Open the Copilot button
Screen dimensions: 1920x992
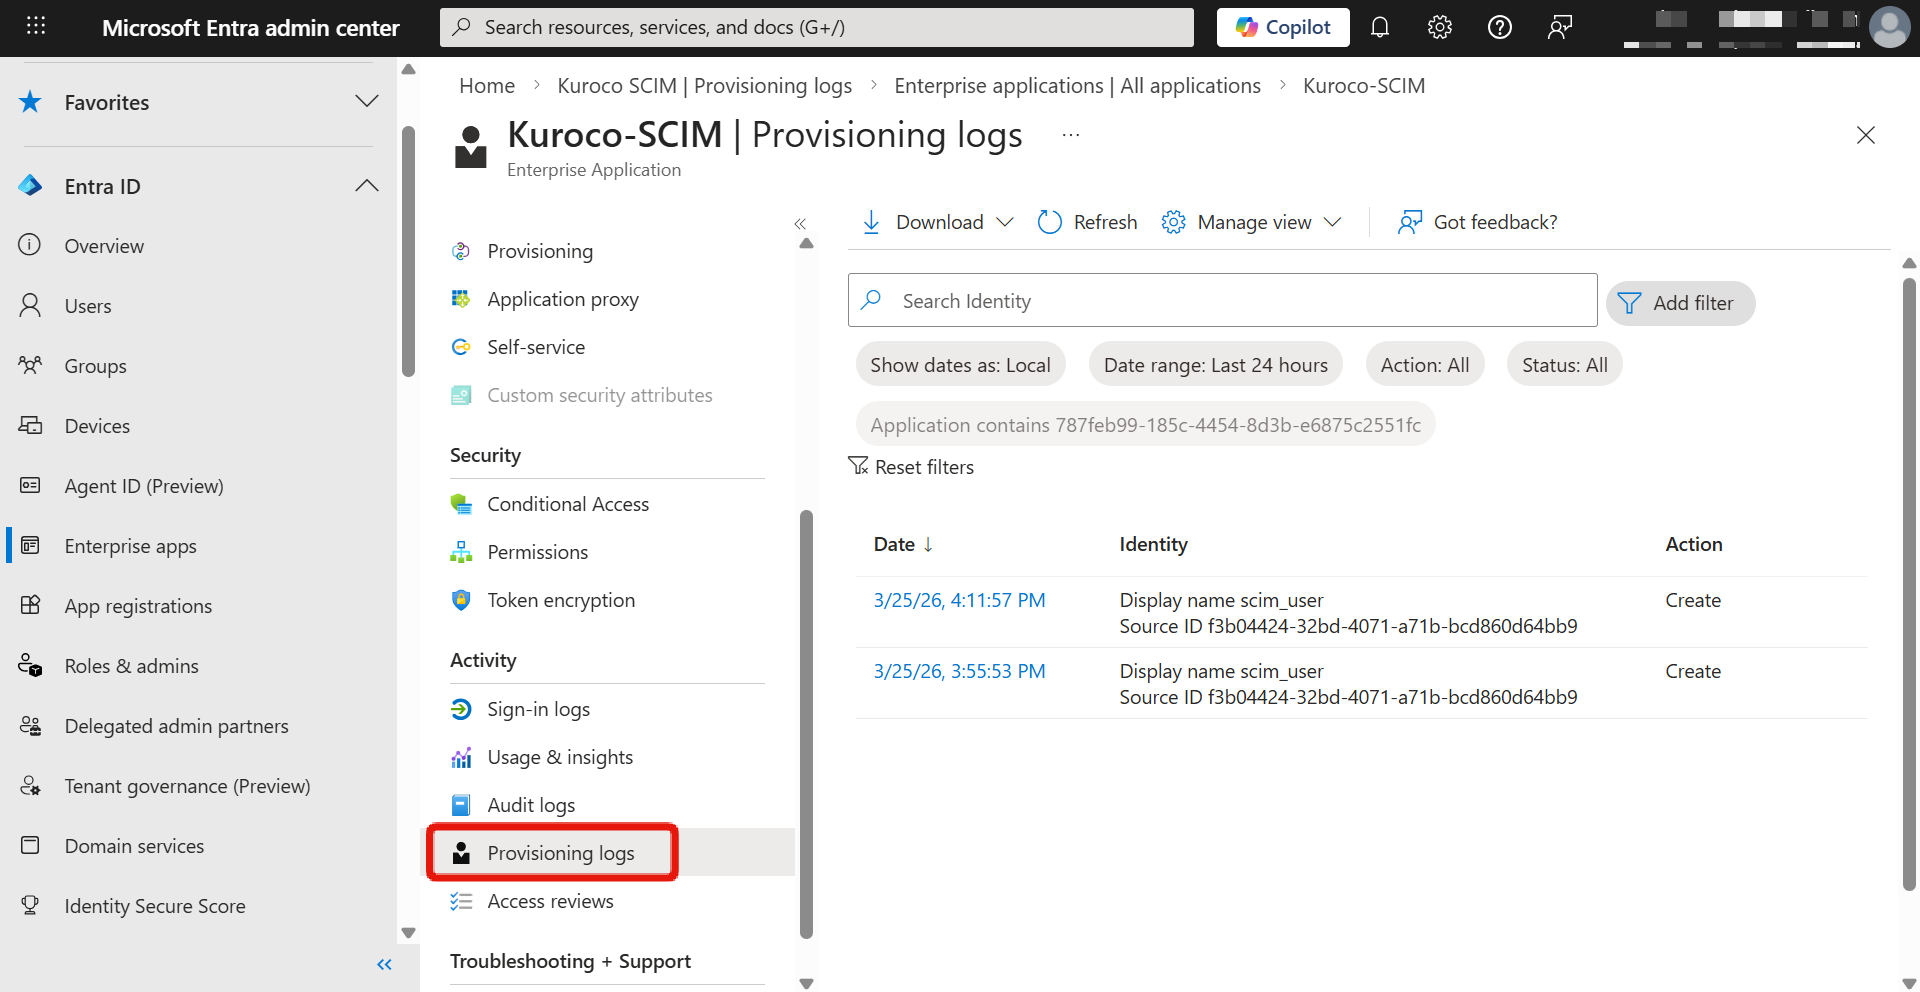click(1282, 27)
